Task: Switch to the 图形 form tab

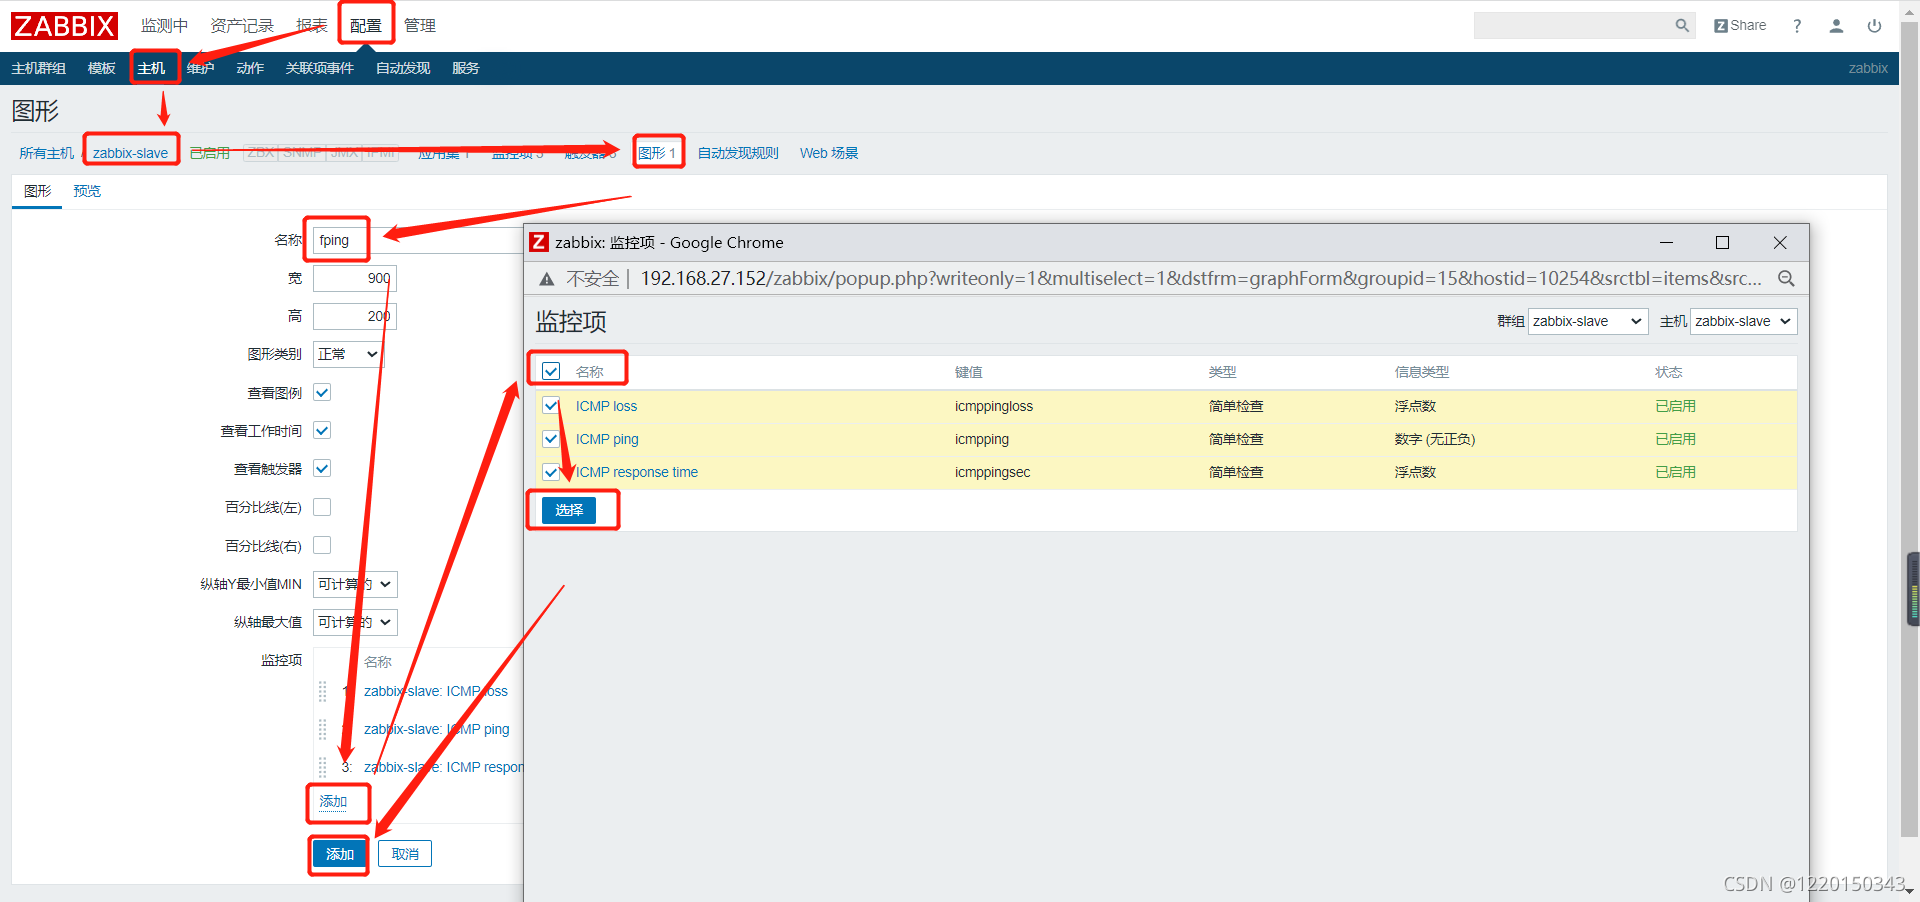Action: pyautogui.click(x=38, y=191)
